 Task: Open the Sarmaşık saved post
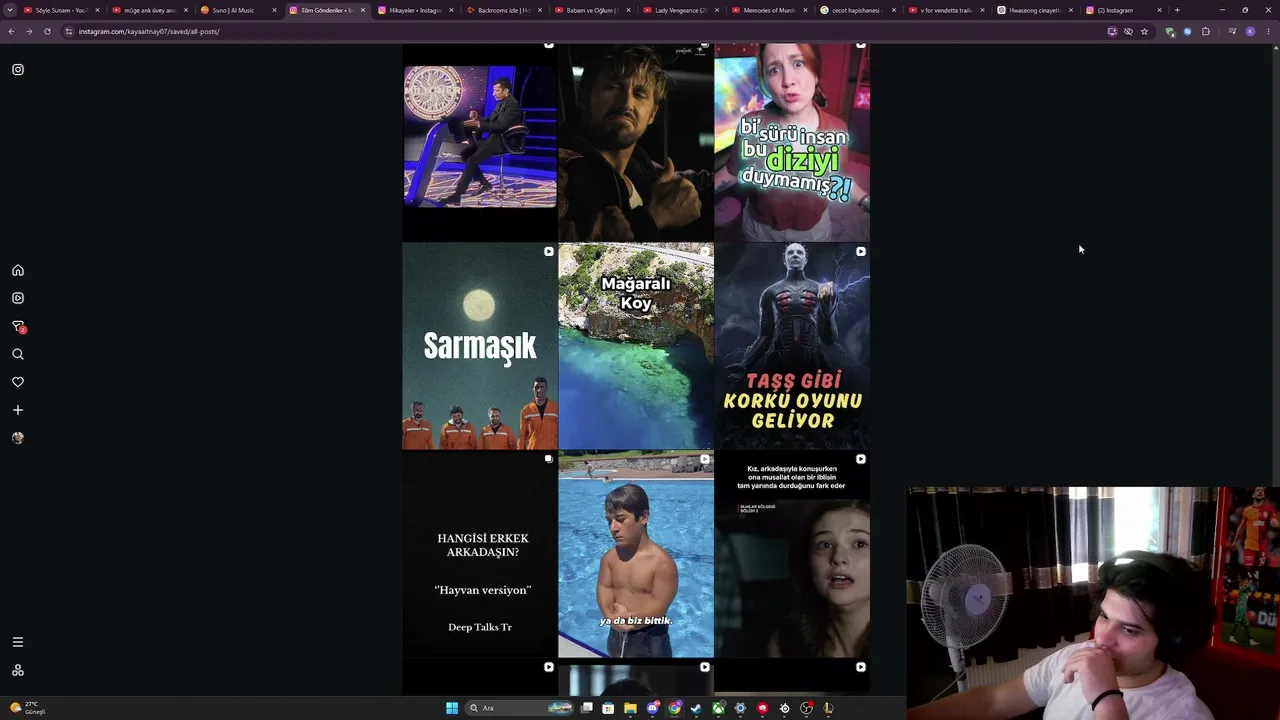(x=480, y=346)
